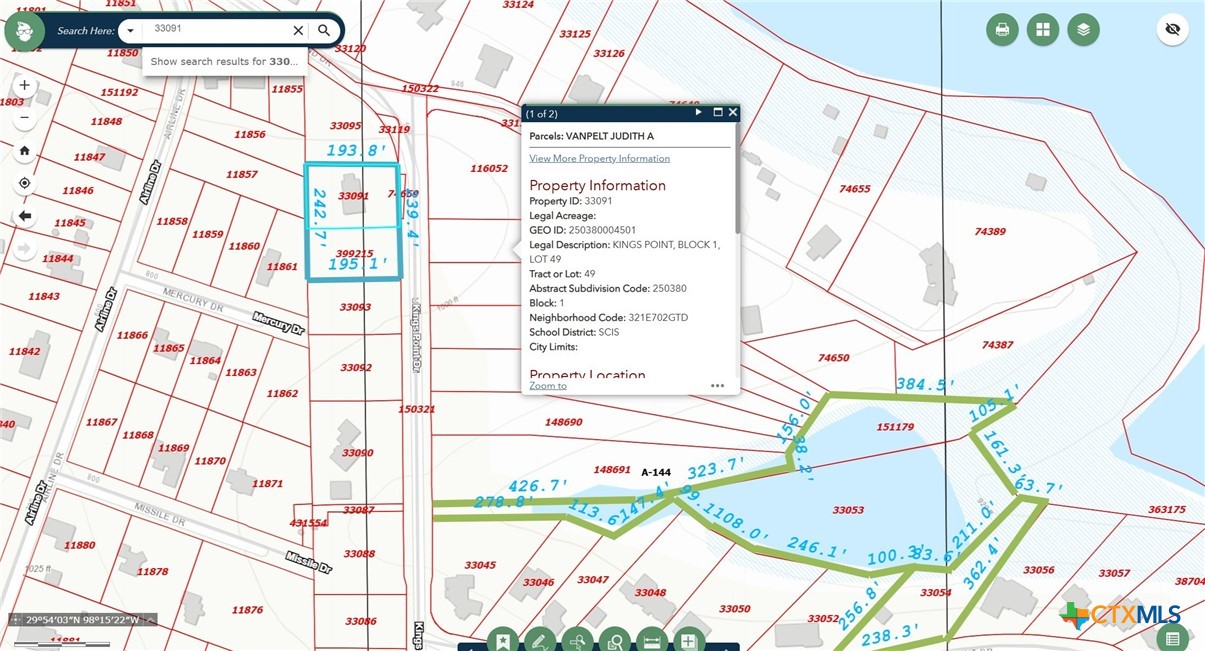Viewport: 1205px width, 651px height.
Task: Maximize the parcel info popup
Action: point(718,113)
